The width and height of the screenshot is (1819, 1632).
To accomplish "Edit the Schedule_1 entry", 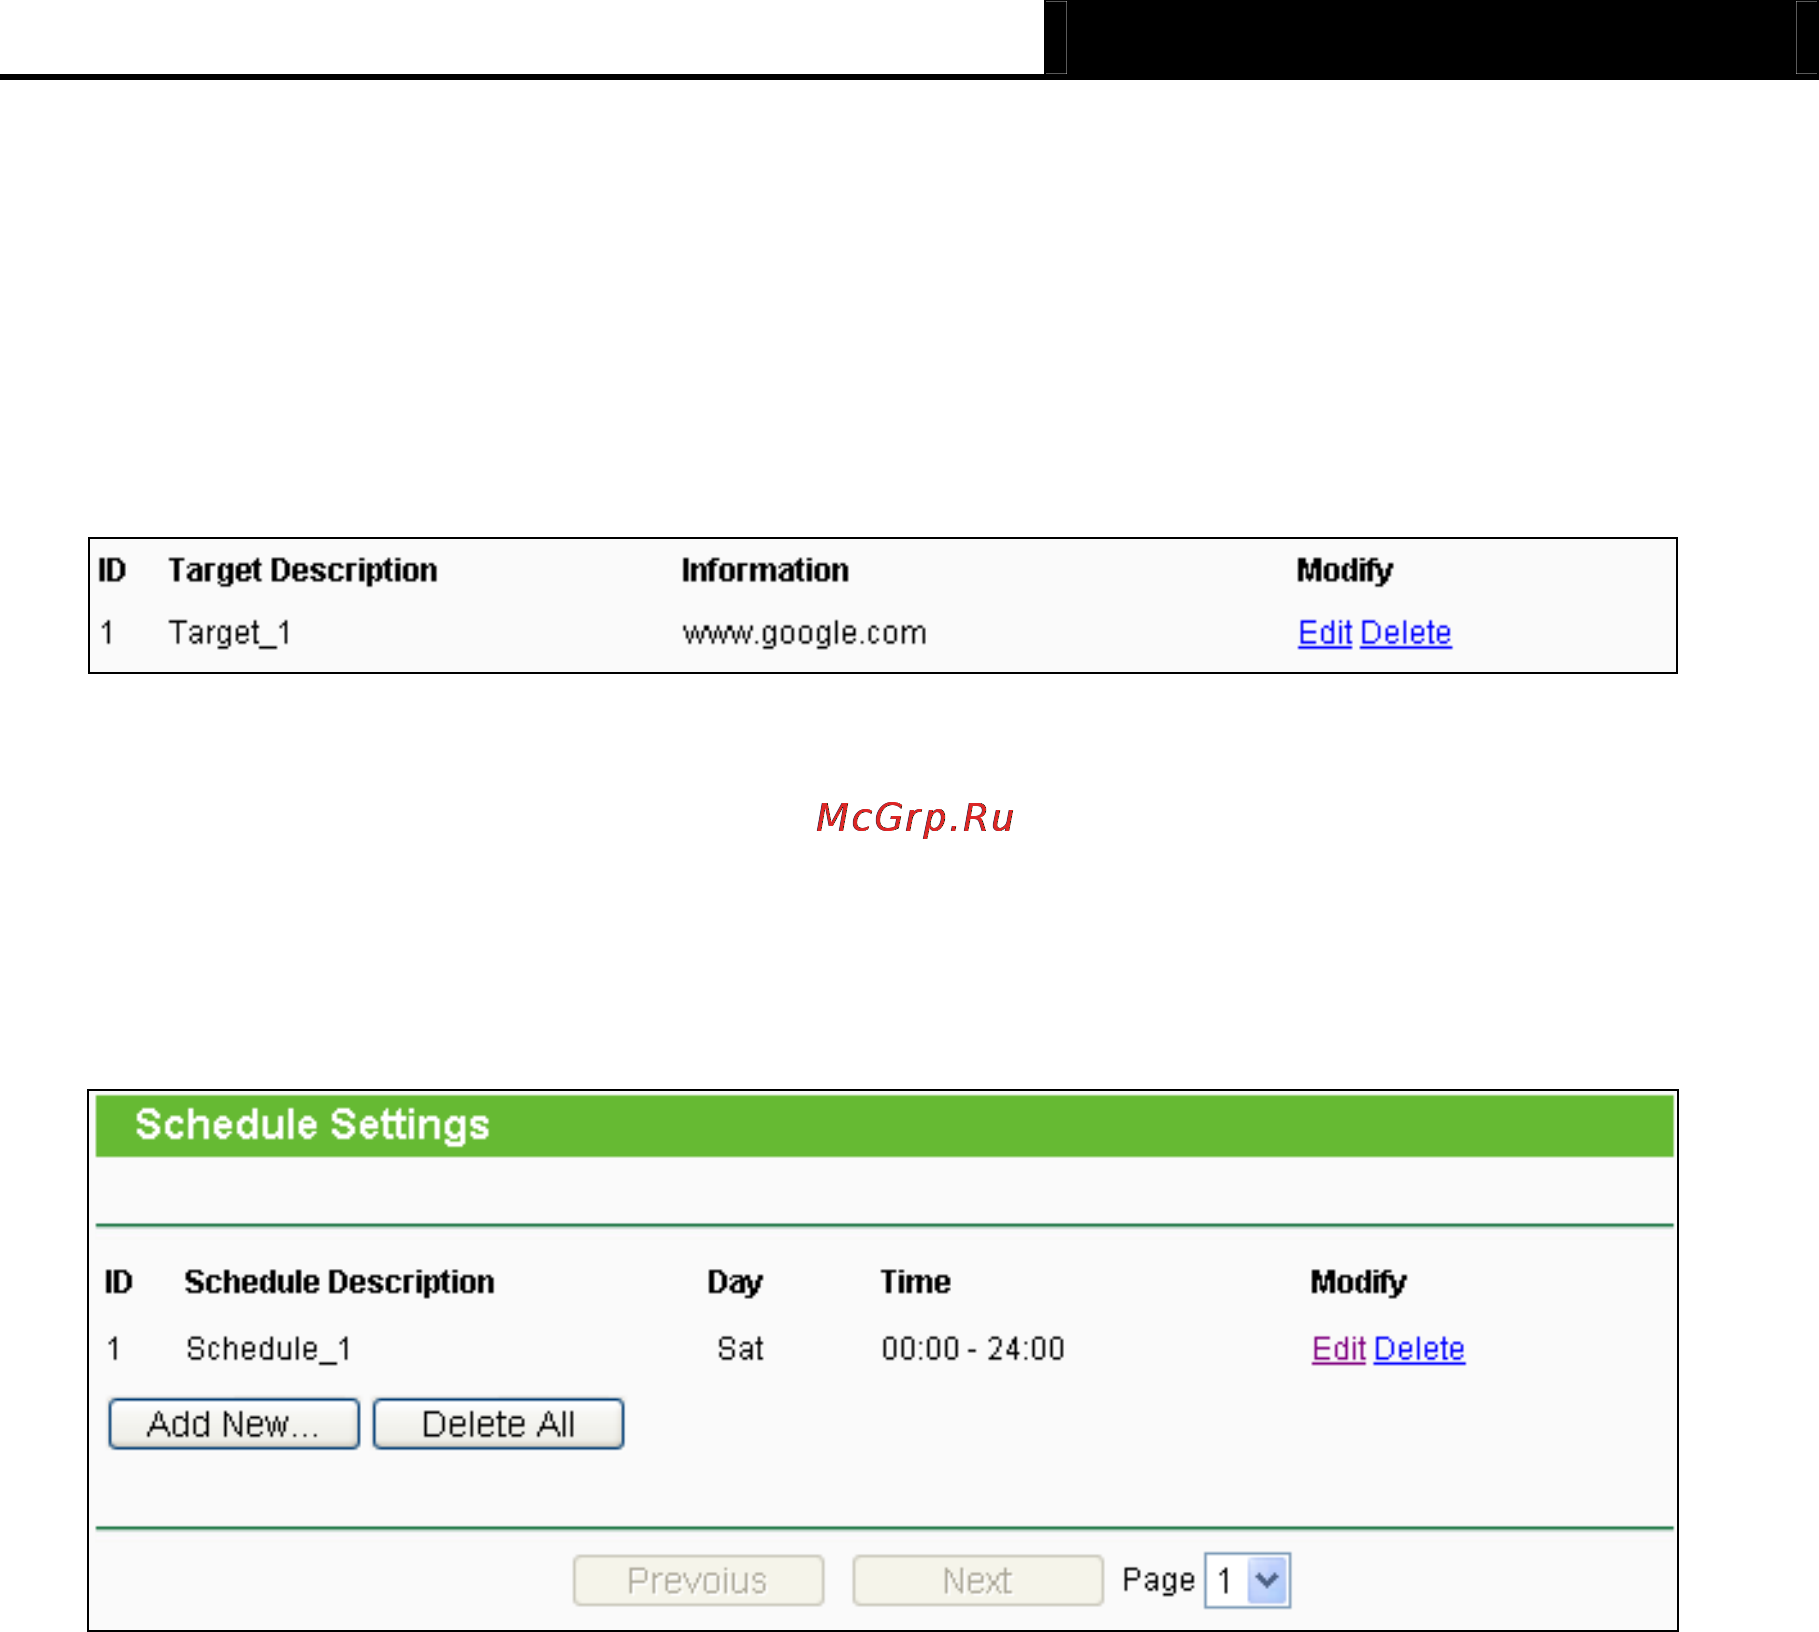I will click(x=1338, y=1349).
